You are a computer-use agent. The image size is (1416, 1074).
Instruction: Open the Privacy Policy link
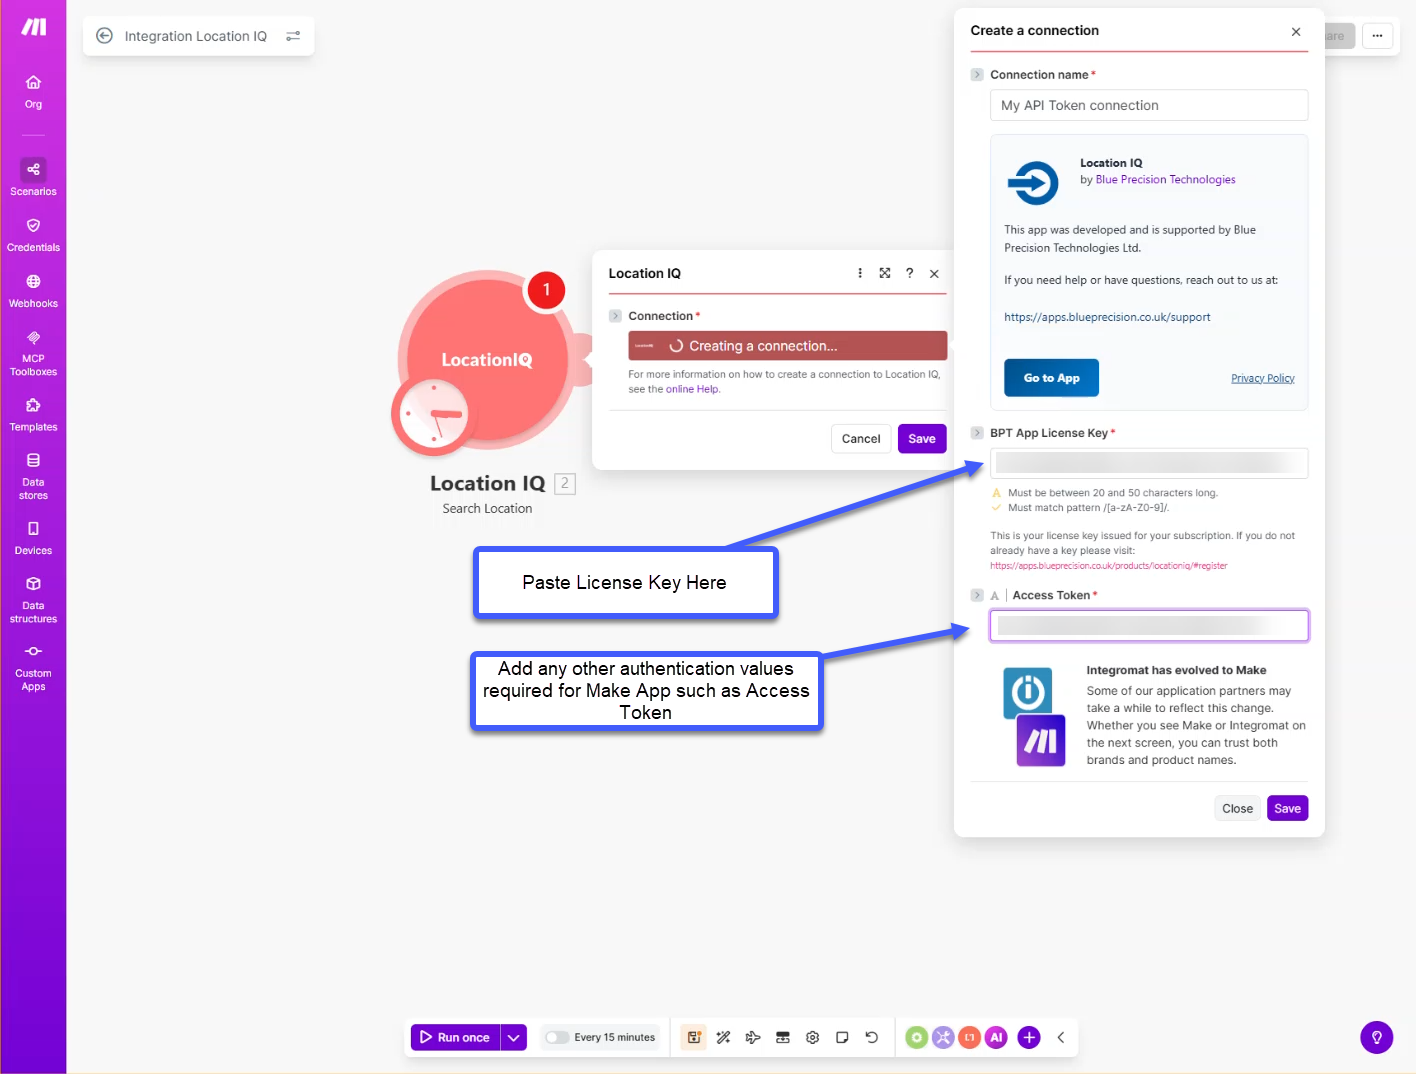1262,378
